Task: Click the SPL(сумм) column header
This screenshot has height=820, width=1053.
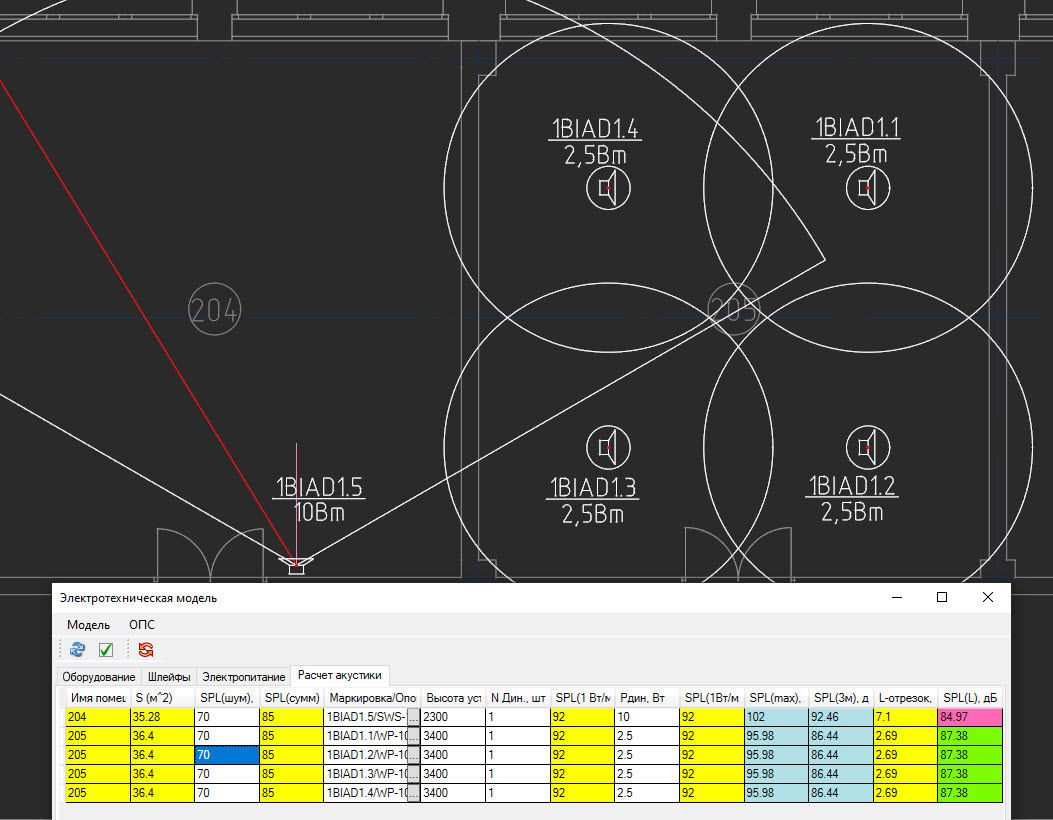Action: point(291,697)
